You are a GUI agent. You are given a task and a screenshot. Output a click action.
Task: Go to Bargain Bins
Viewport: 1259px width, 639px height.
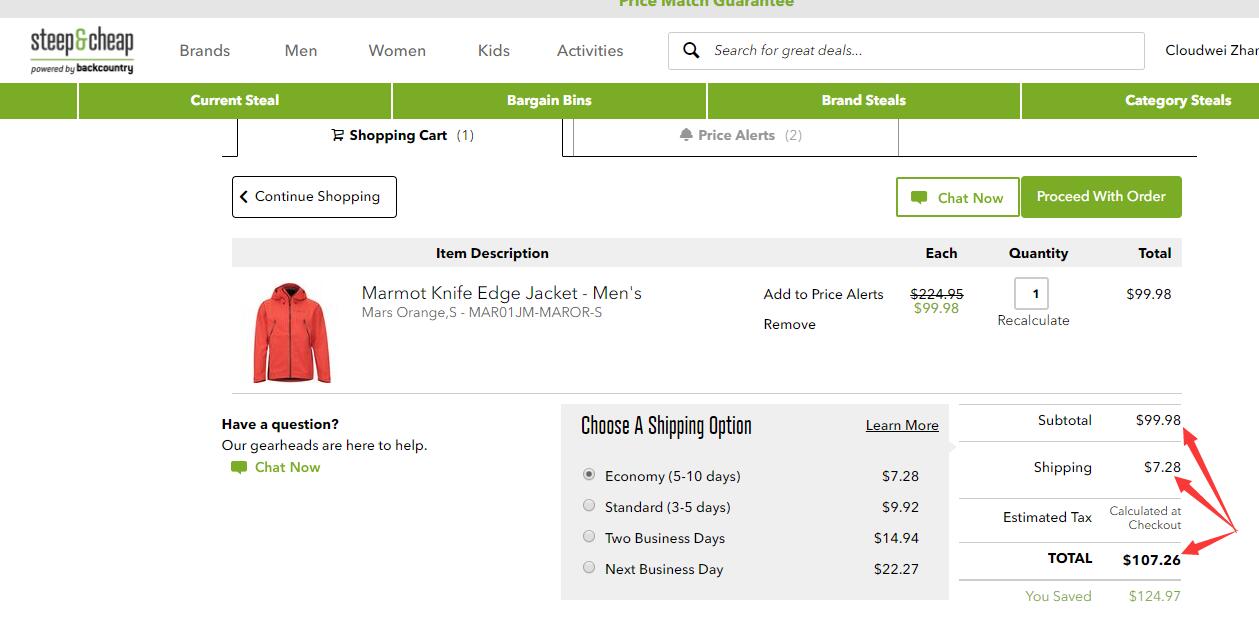(549, 100)
